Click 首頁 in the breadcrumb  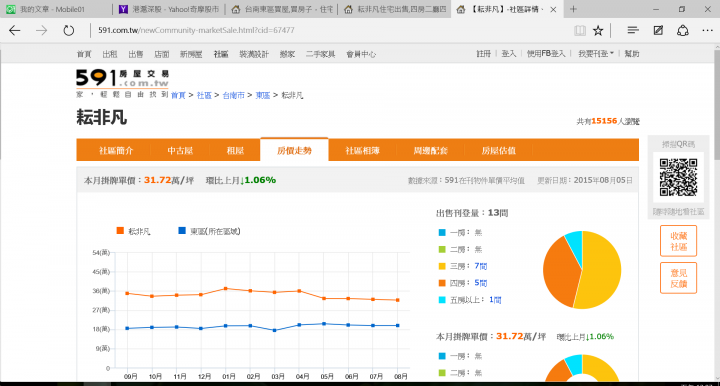(178, 95)
